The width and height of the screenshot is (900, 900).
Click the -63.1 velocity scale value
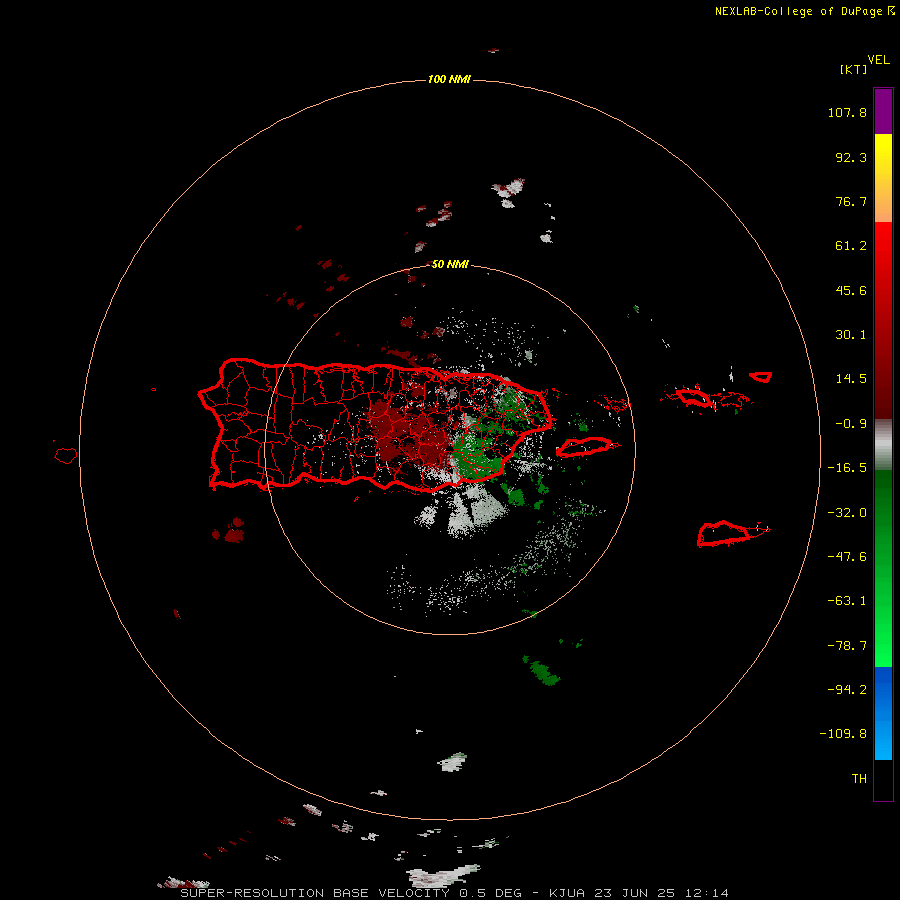coord(847,601)
